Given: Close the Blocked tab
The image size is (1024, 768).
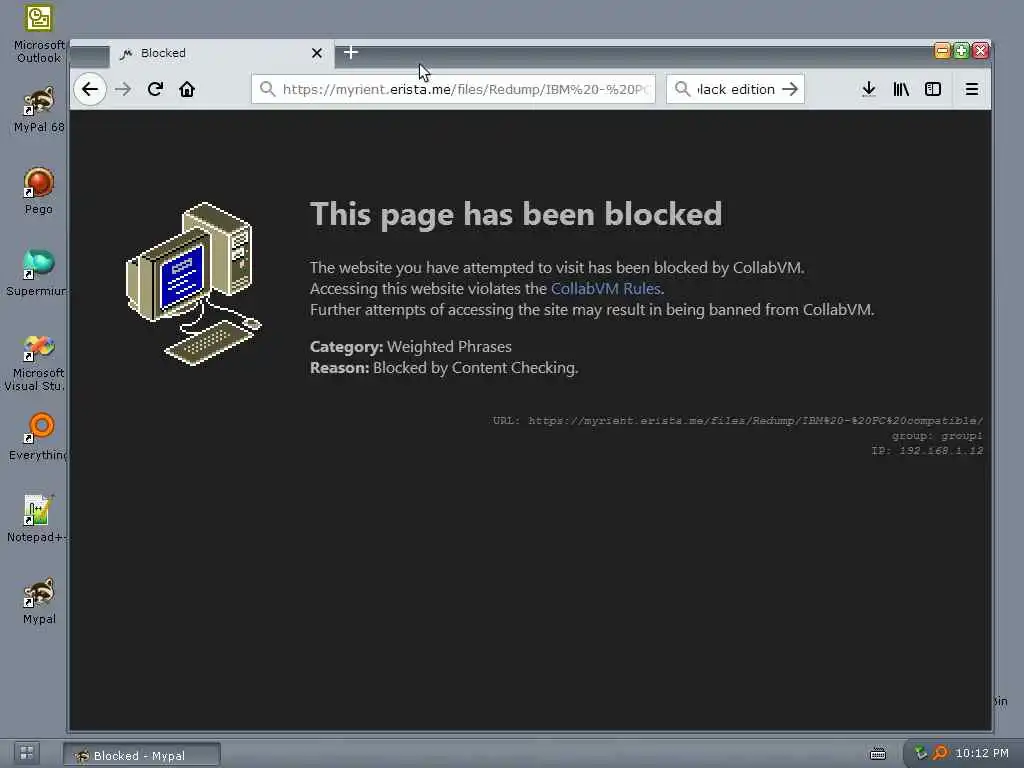Looking at the screenshot, I should (317, 53).
